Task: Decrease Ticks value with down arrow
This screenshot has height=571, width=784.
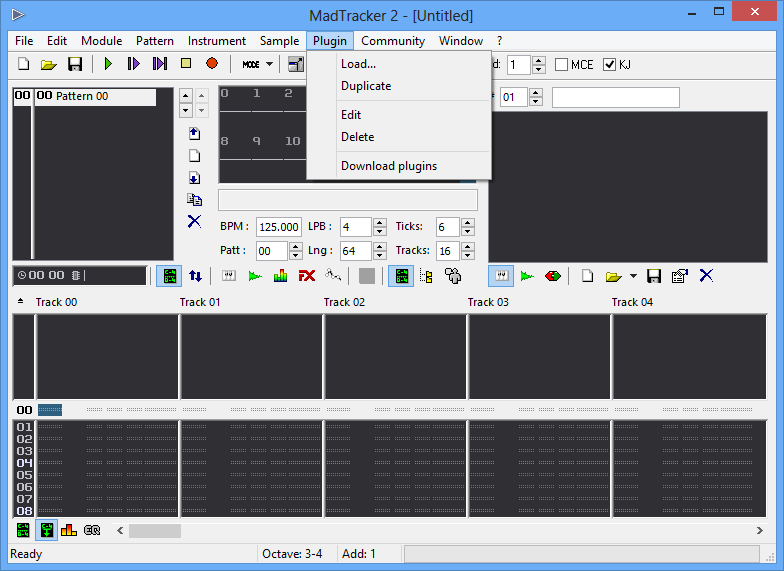Action: pos(468,232)
